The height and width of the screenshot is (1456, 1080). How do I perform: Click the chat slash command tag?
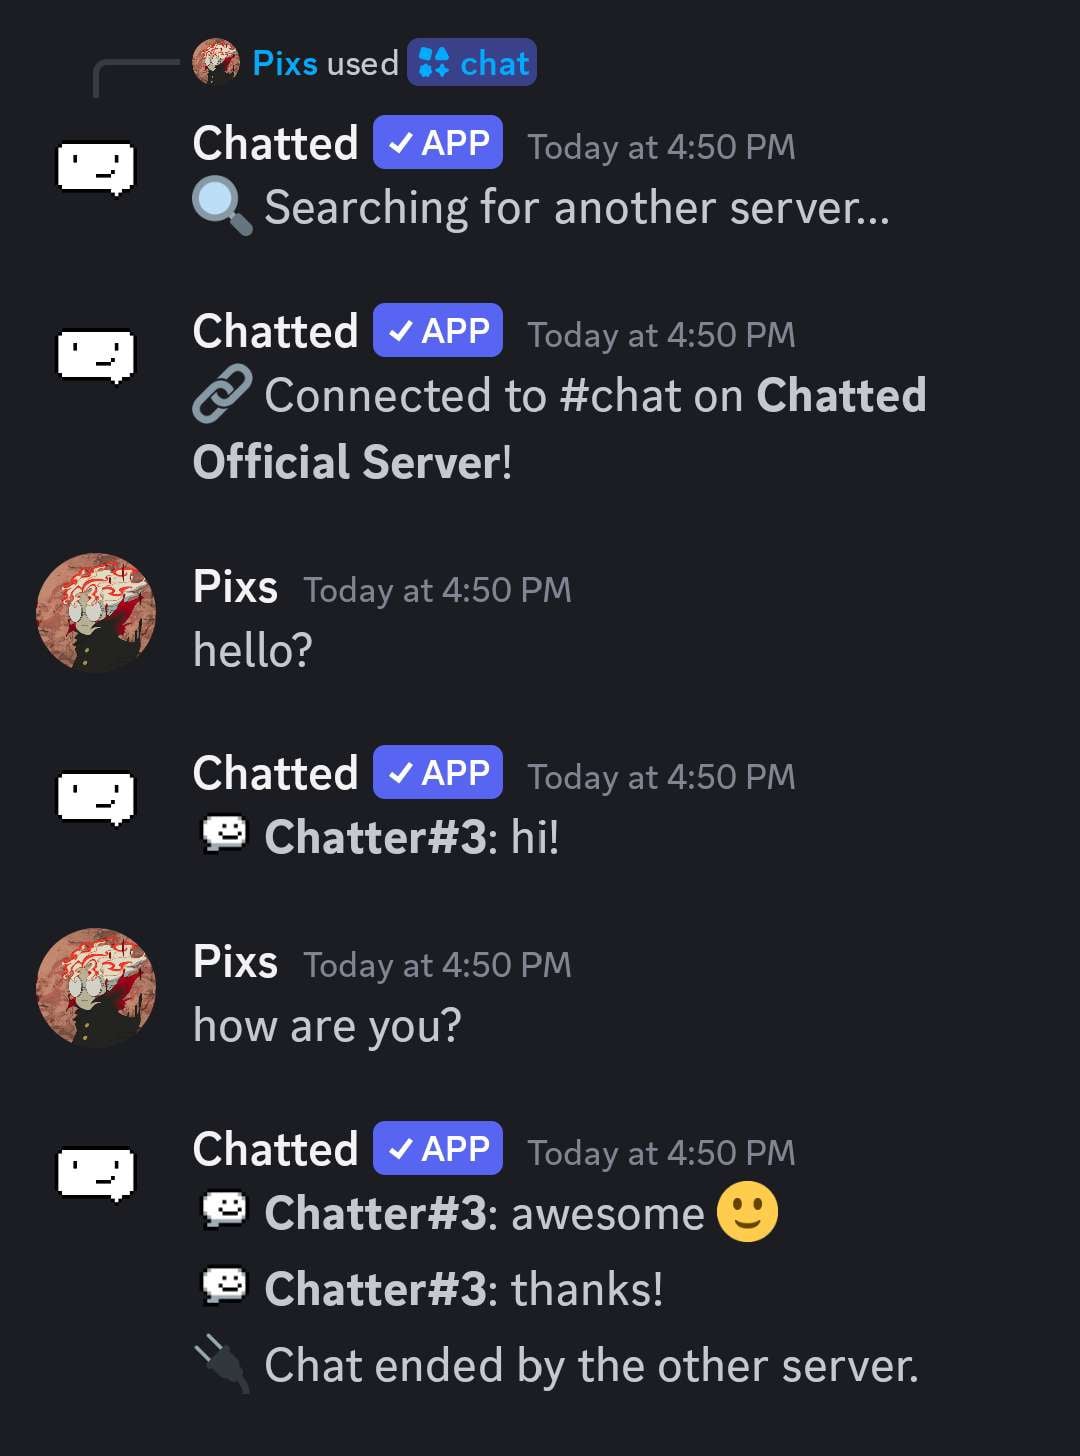(472, 63)
